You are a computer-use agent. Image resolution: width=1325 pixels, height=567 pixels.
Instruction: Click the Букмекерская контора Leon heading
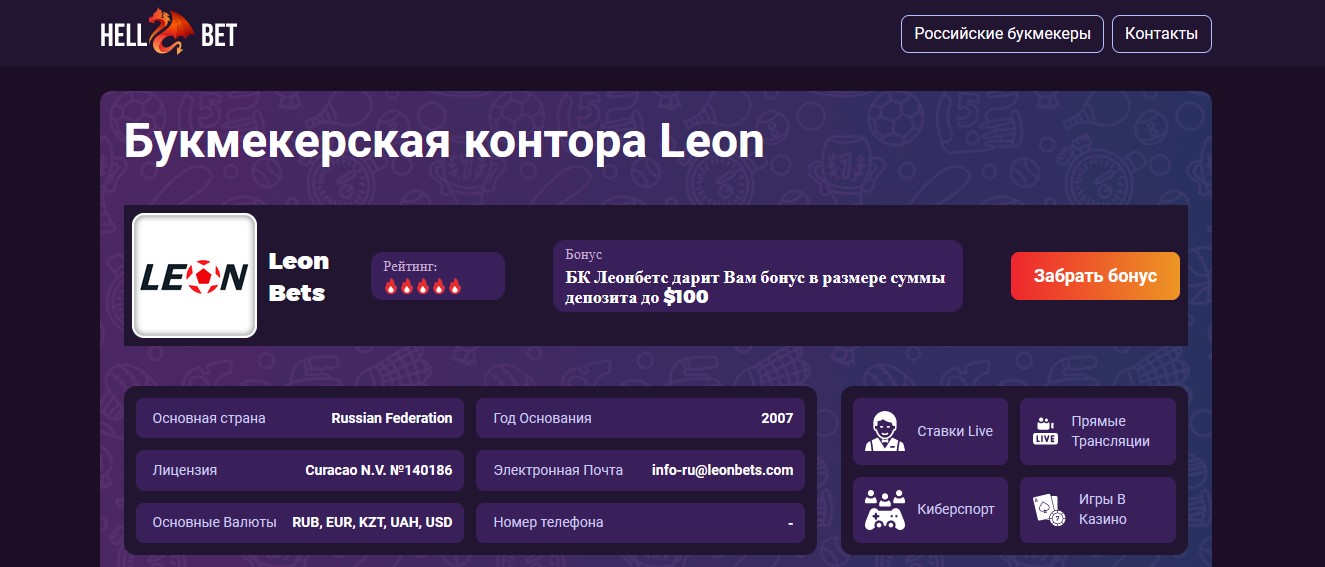point(444,143)
